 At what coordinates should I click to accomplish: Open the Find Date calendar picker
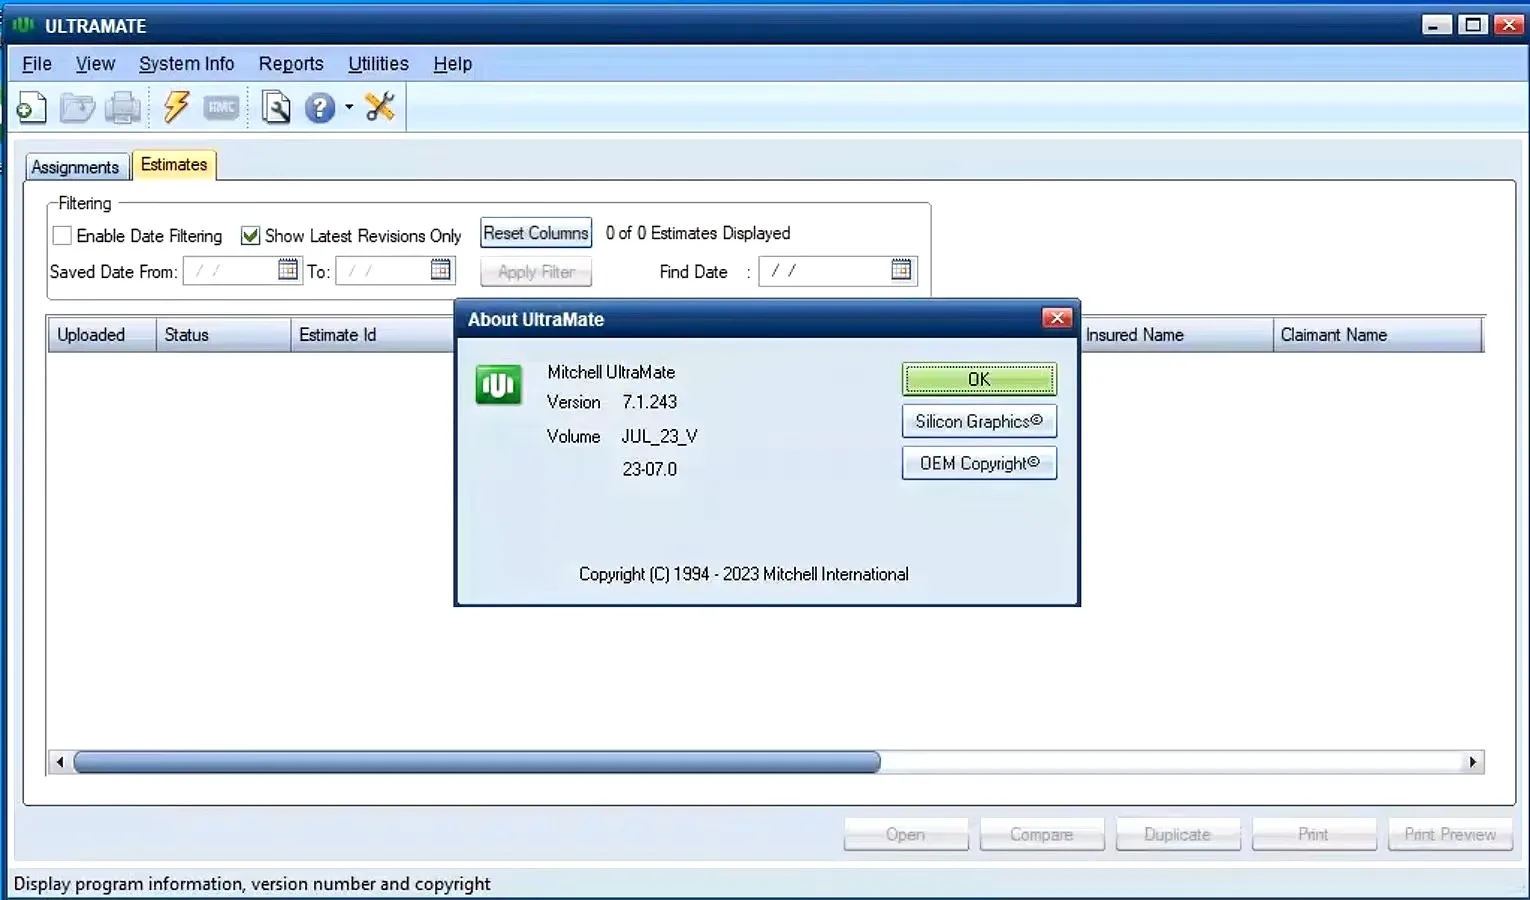901,270
